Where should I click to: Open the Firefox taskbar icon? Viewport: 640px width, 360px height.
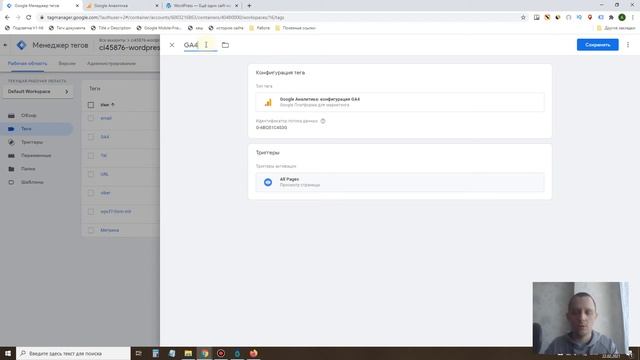253,353
